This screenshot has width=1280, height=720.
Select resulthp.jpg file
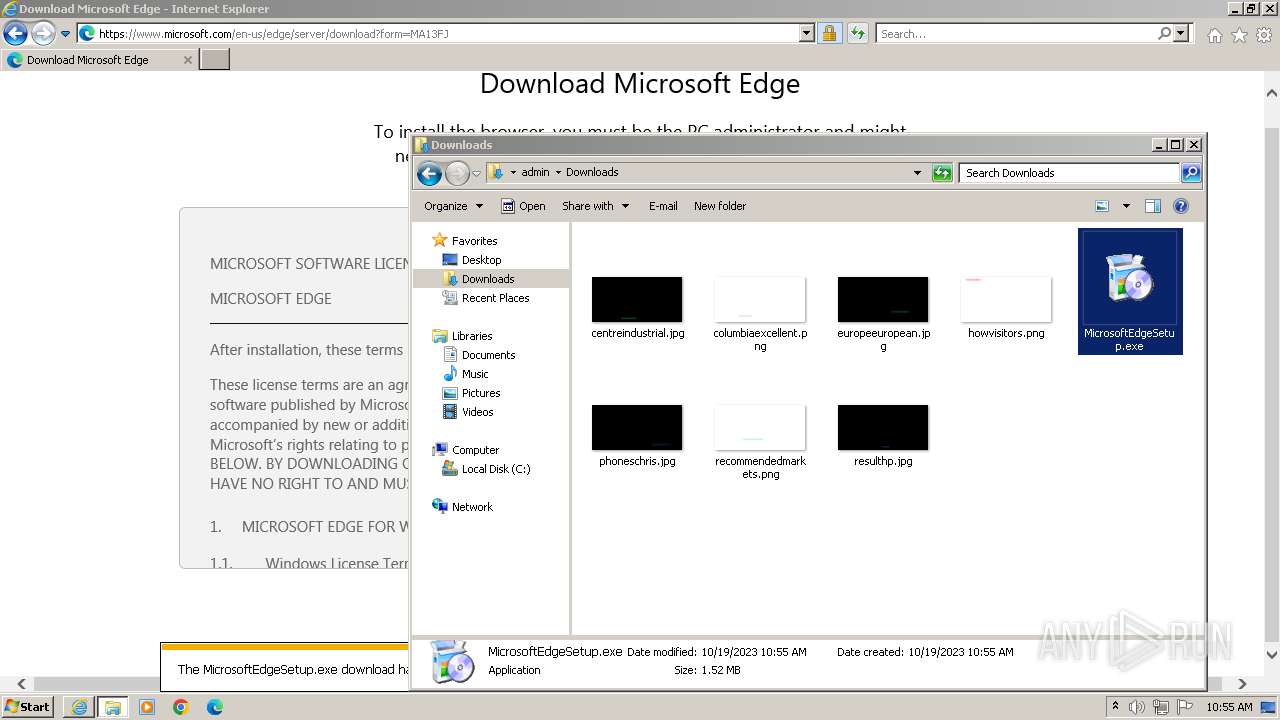coord(883,436)
